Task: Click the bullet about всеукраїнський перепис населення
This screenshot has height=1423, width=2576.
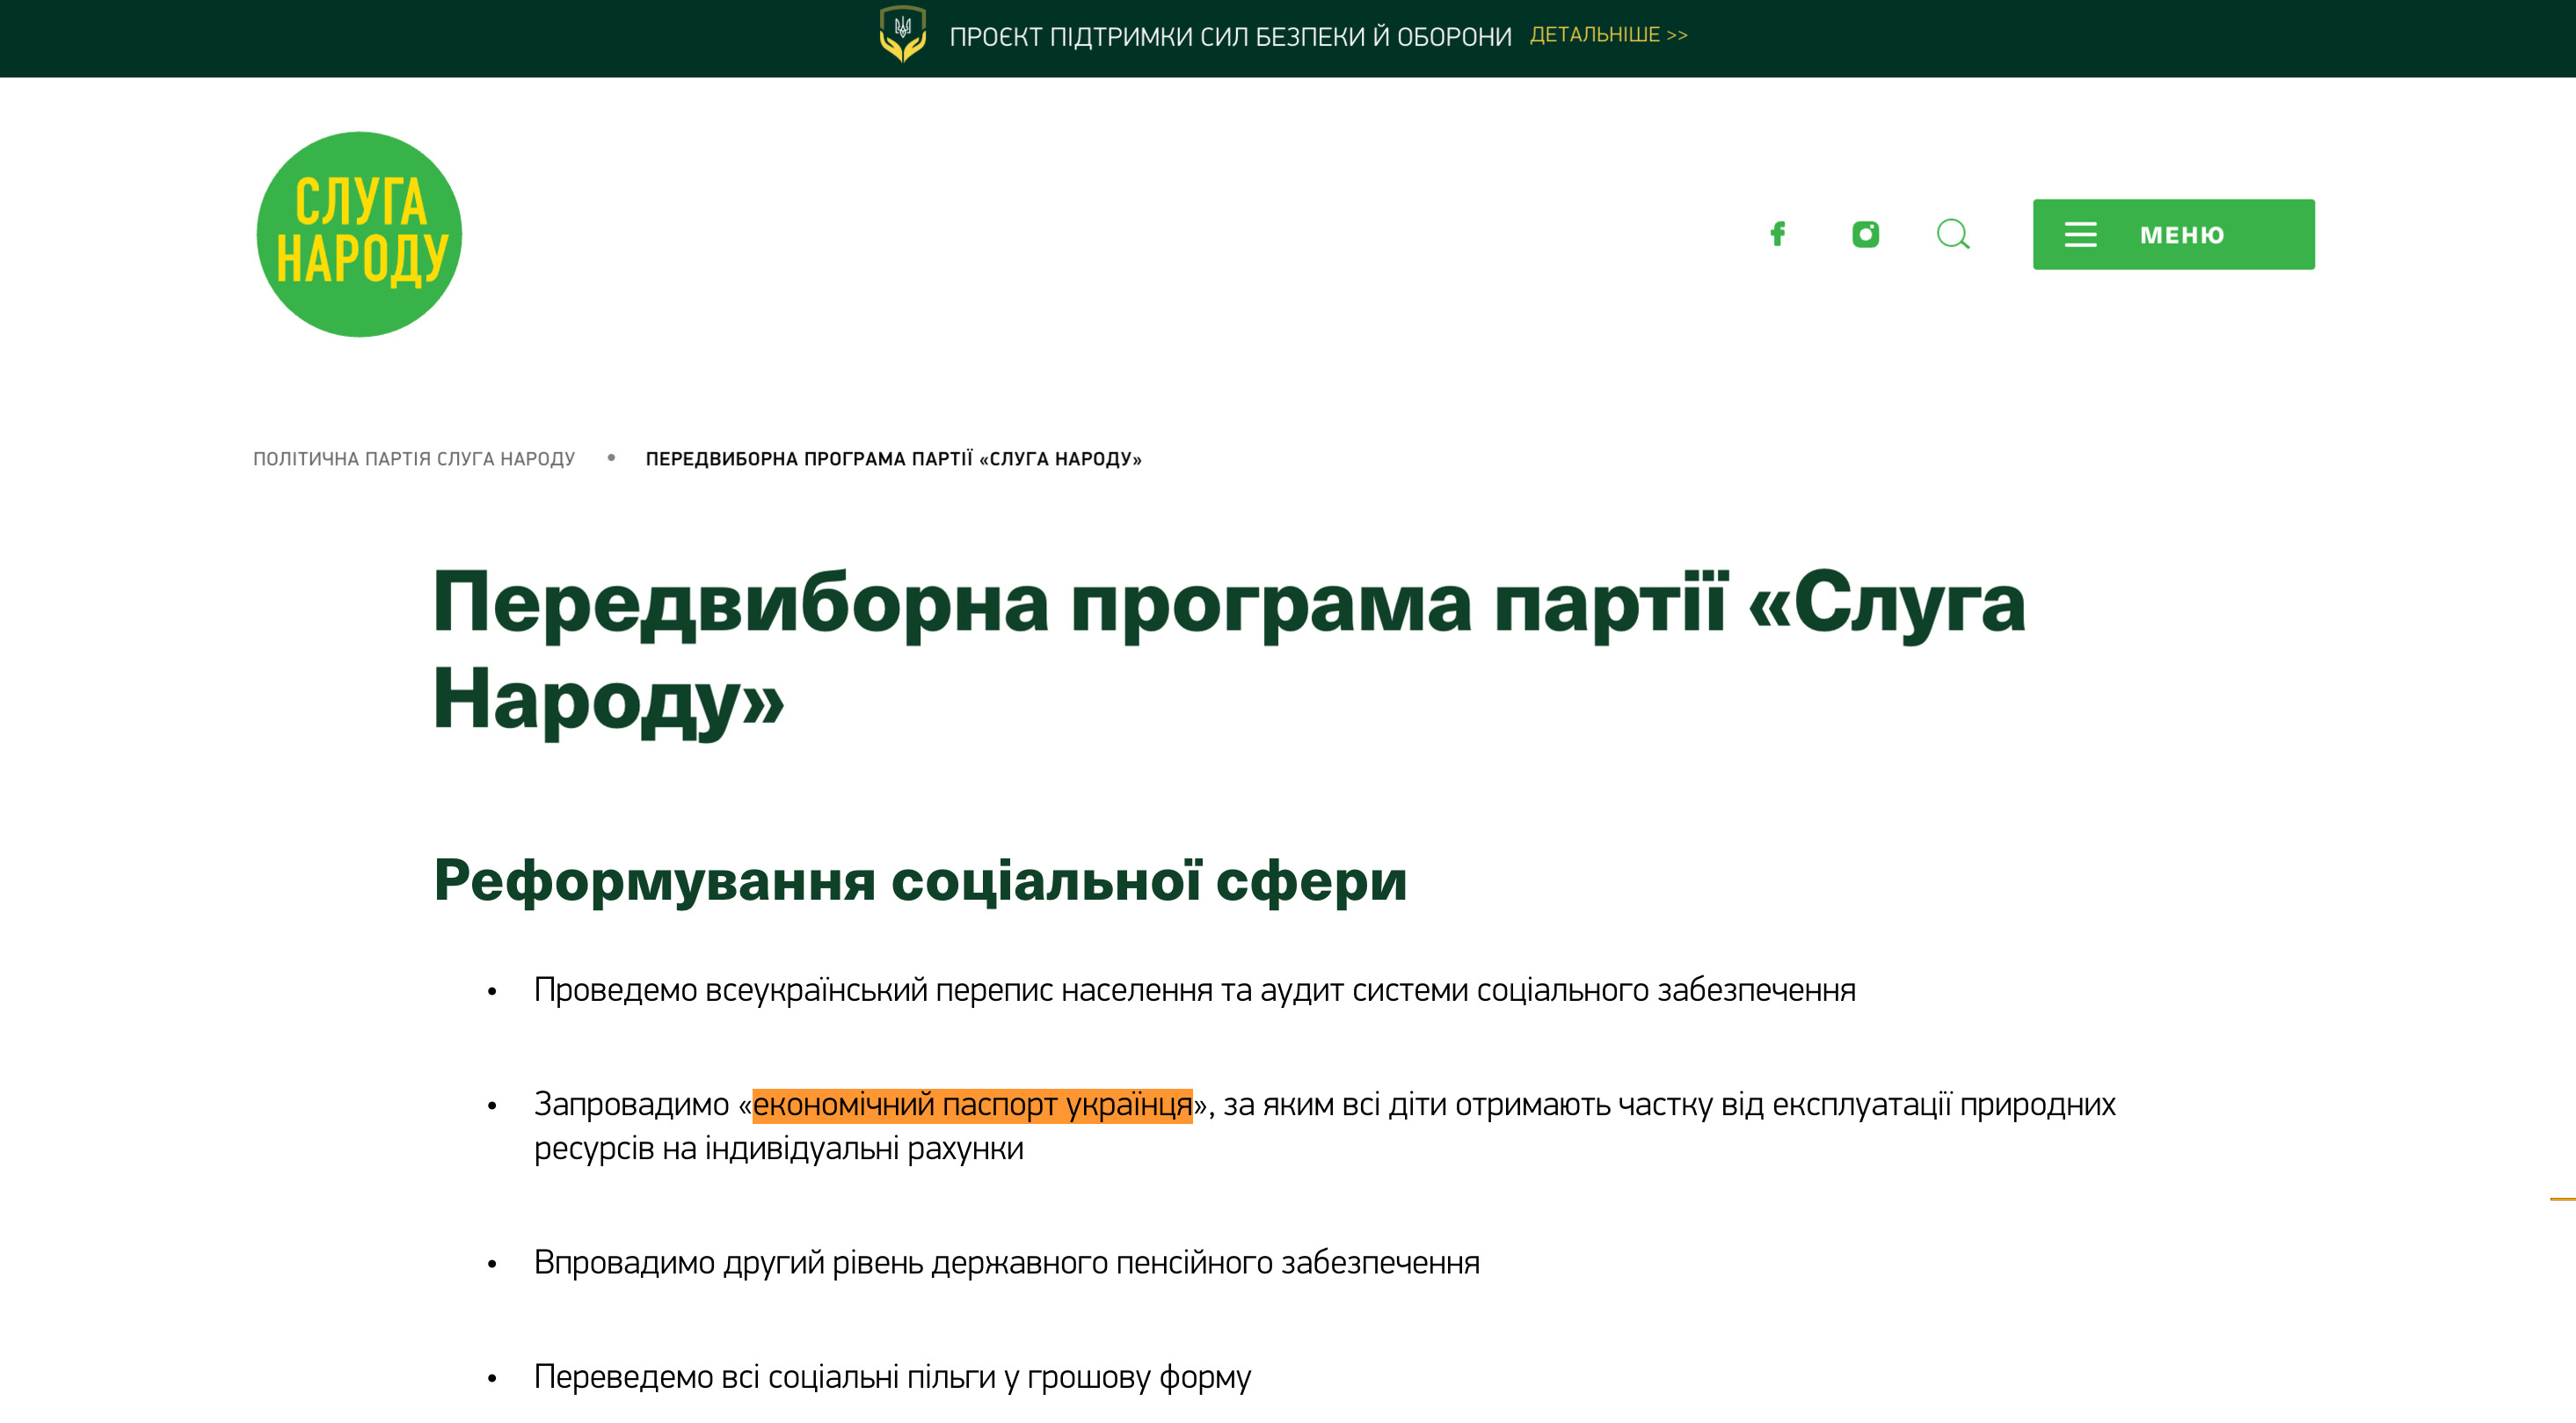Action: [1194, 990]
